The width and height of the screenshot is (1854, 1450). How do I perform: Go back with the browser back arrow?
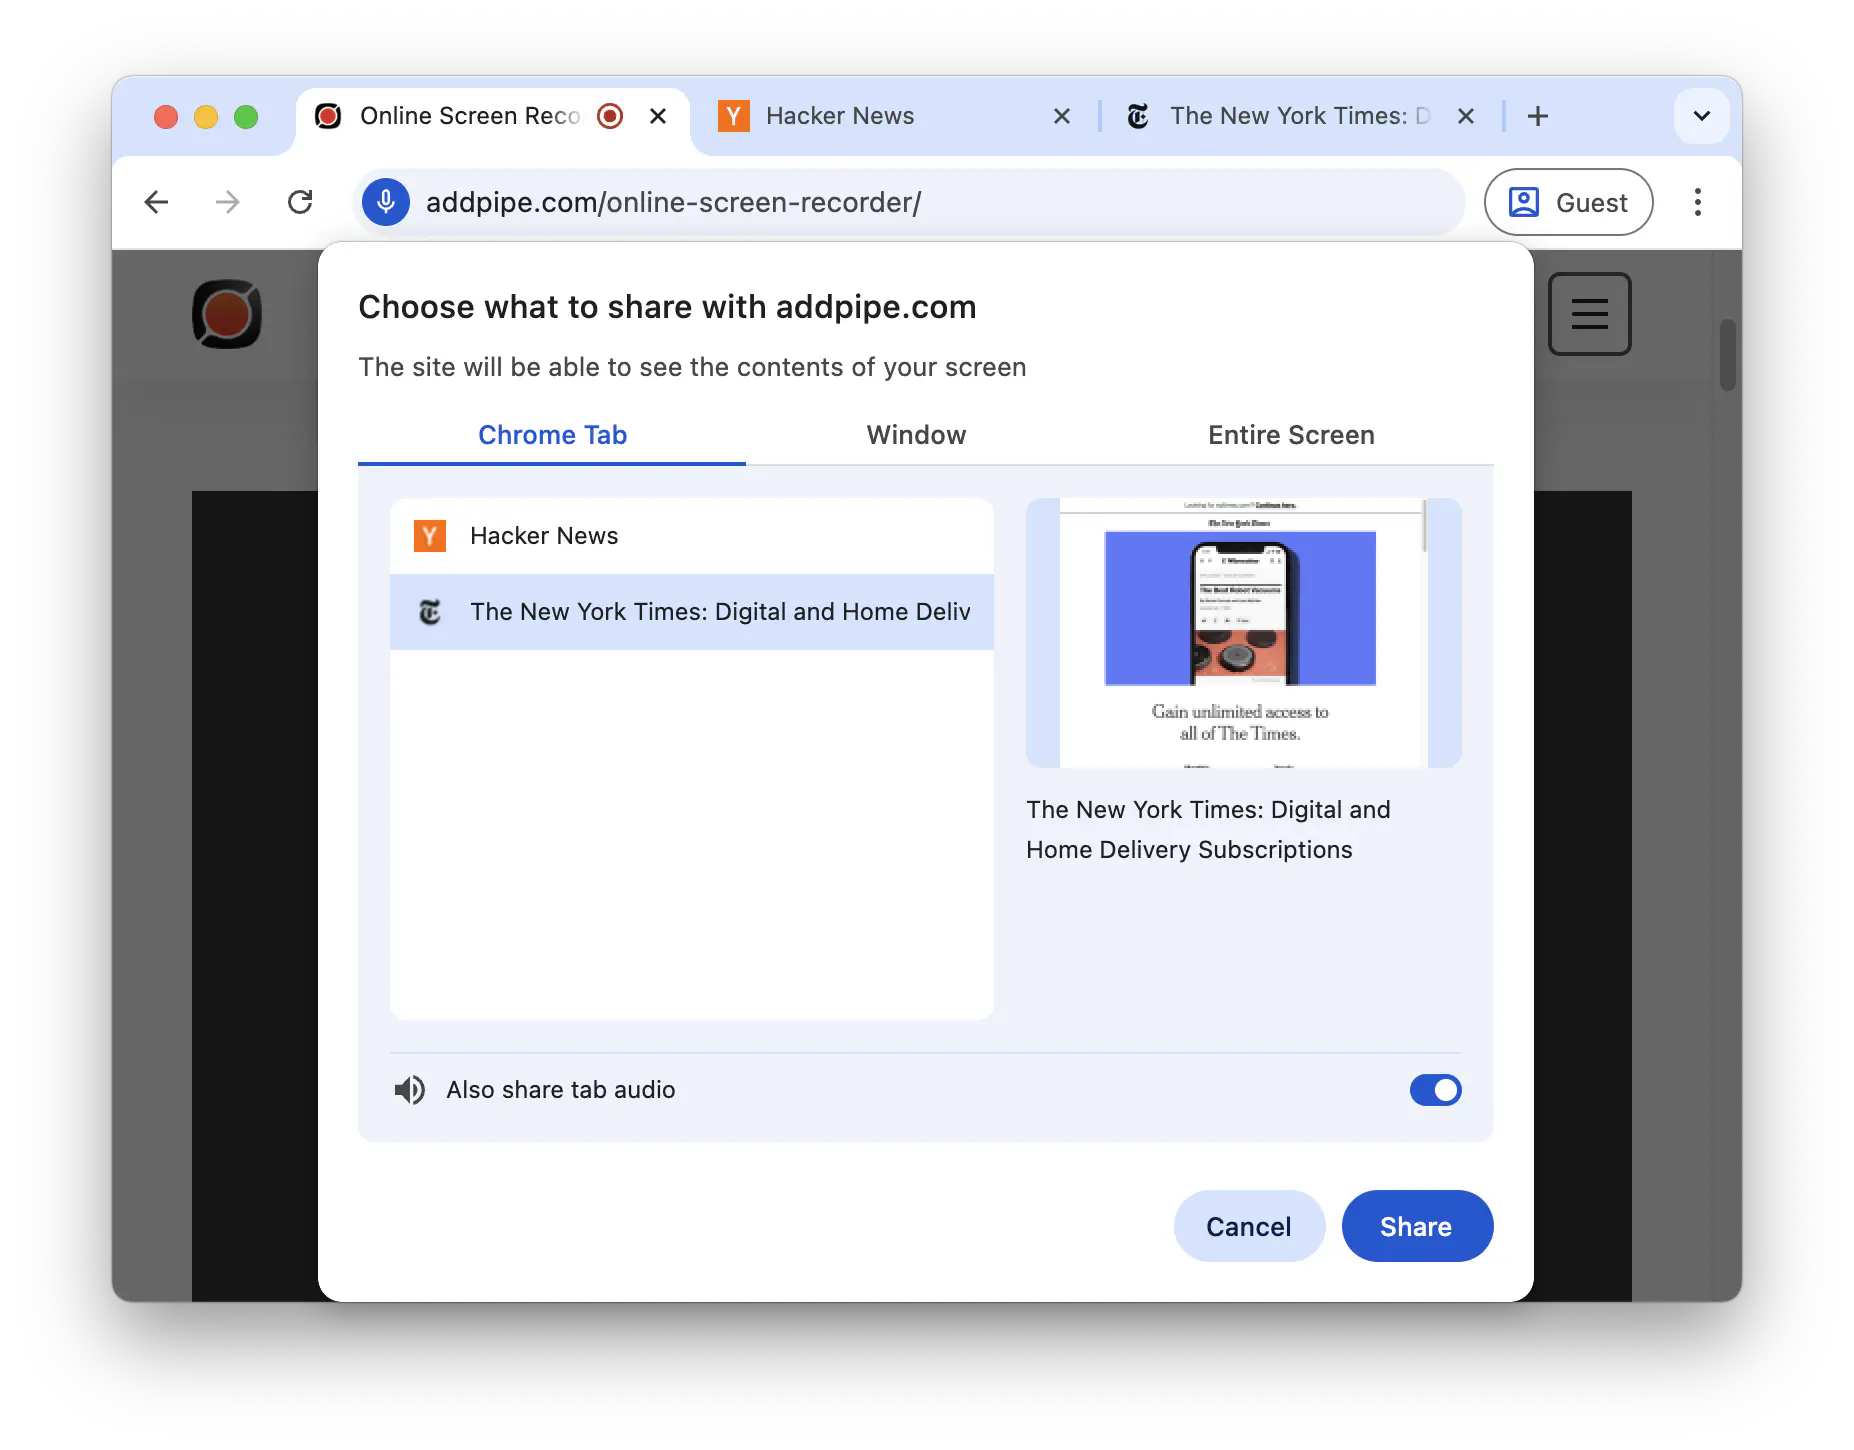(x=156, y=202)
